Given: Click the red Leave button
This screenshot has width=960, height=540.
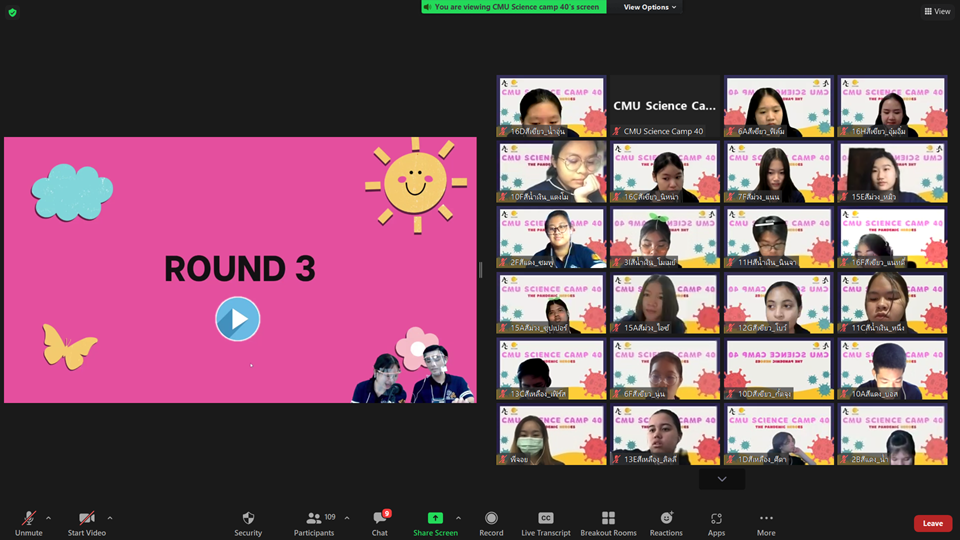Looking at the screenshot, I should point(932,523).
